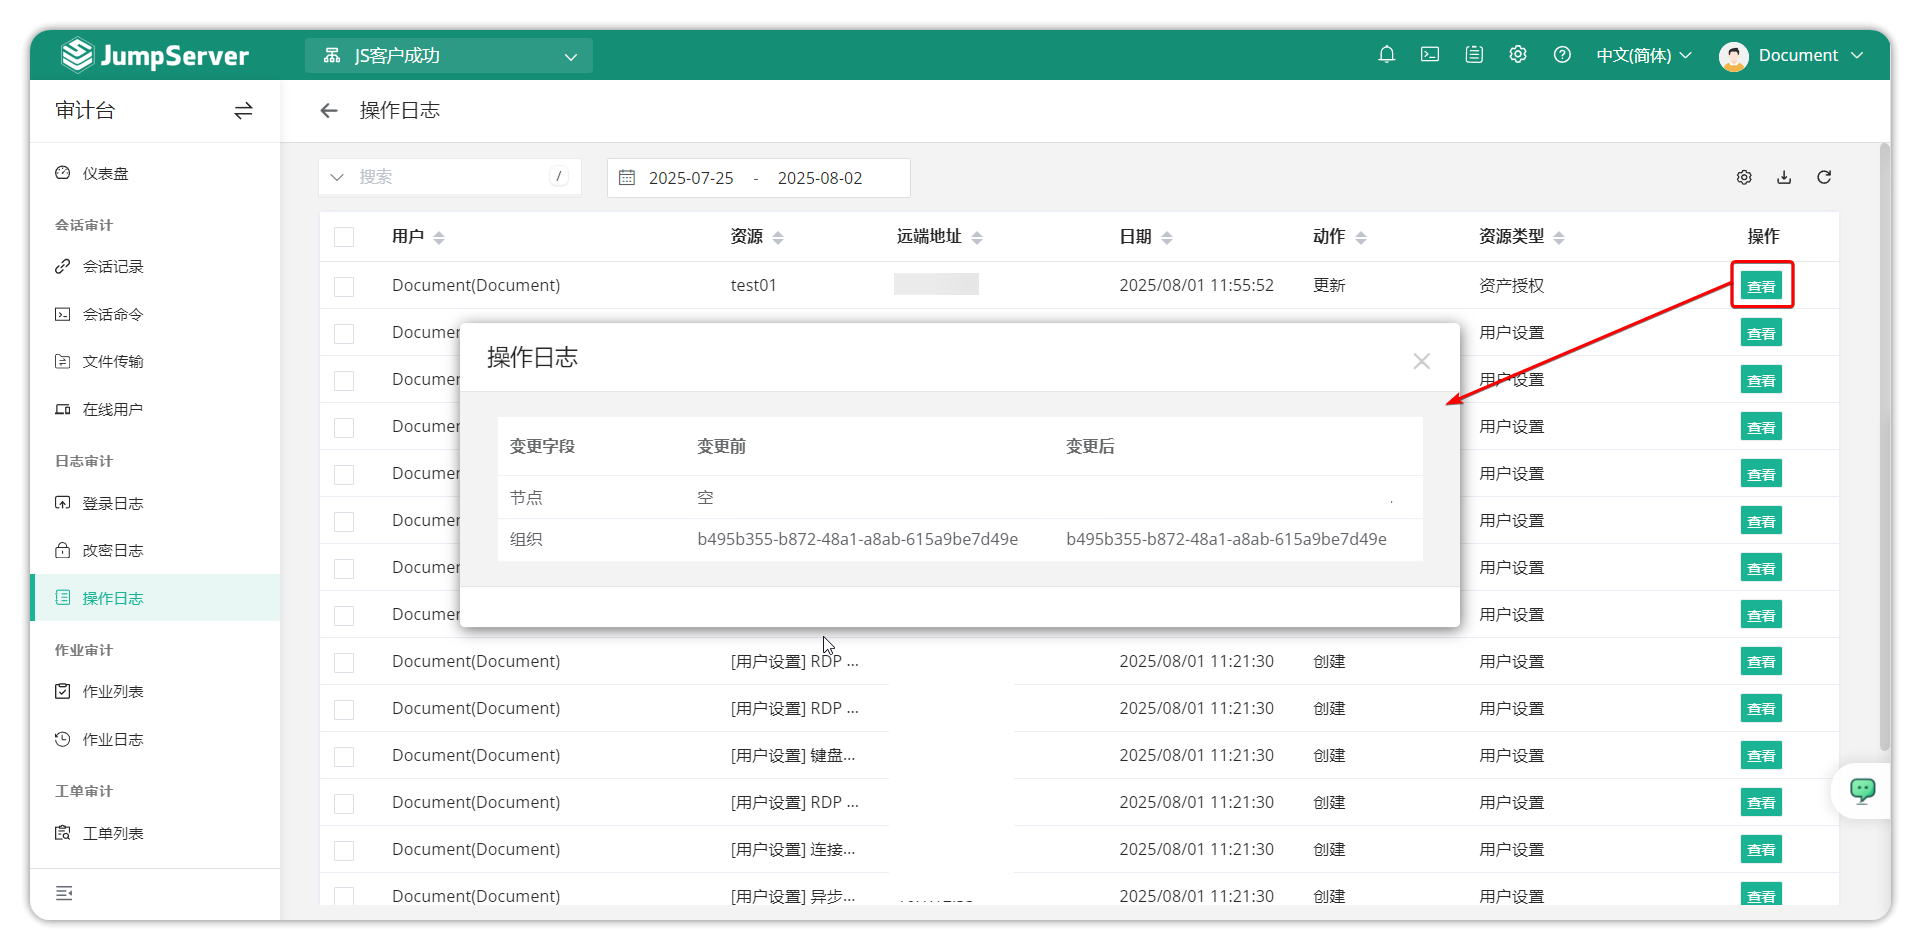Screen dimensions: 1921x940
Task: Click 查看 for the 键盘 row
Action: [x=1761, y=756]
